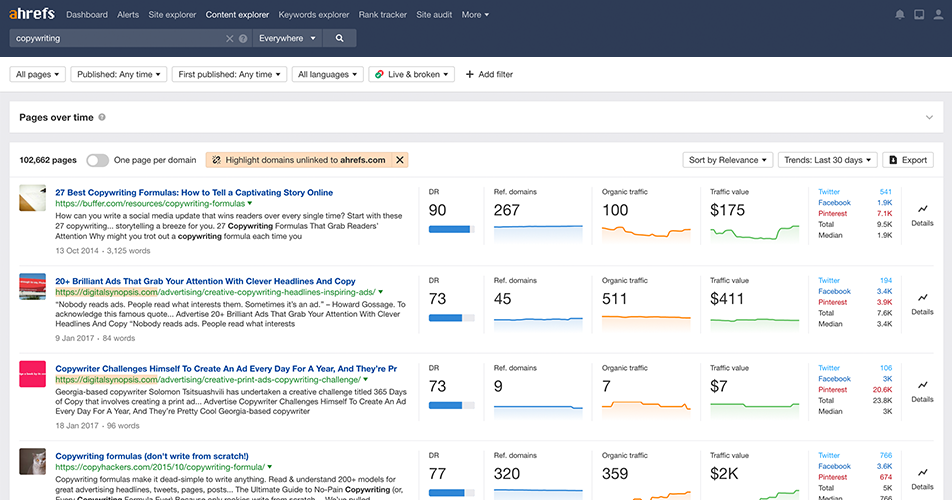The height and width of the screenshot is (500, 952).
Task: Open Details for the copyhackers.com result
Action: click(x=922, y=478)
